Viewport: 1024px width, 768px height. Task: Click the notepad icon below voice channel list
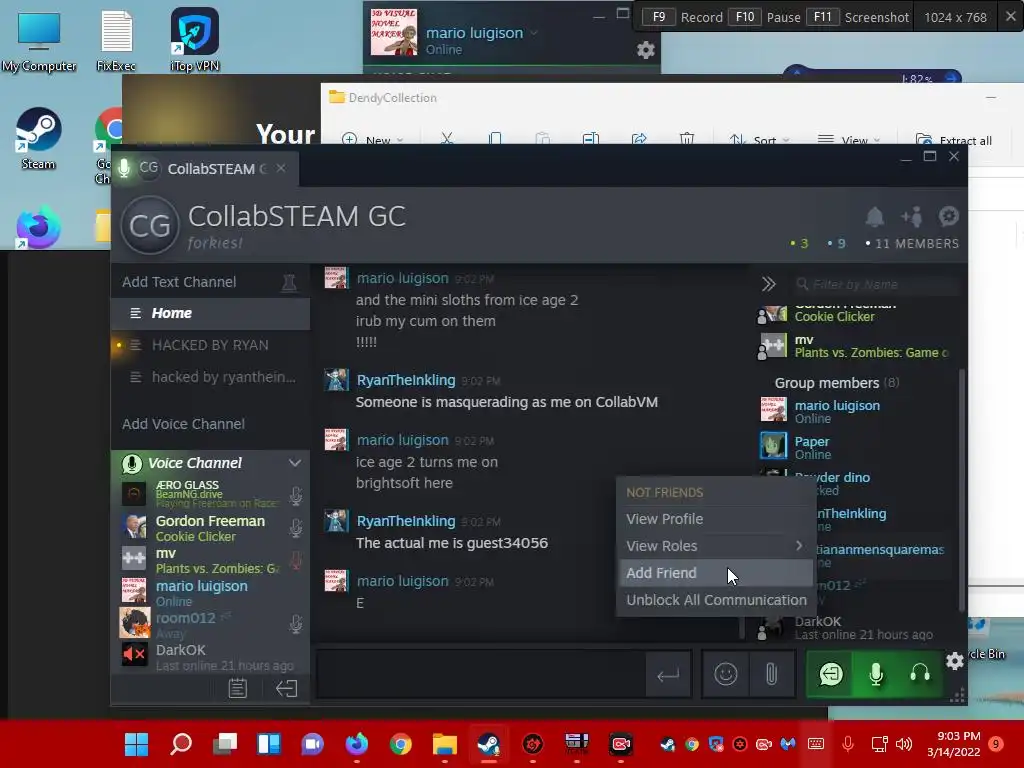[238, 688]
